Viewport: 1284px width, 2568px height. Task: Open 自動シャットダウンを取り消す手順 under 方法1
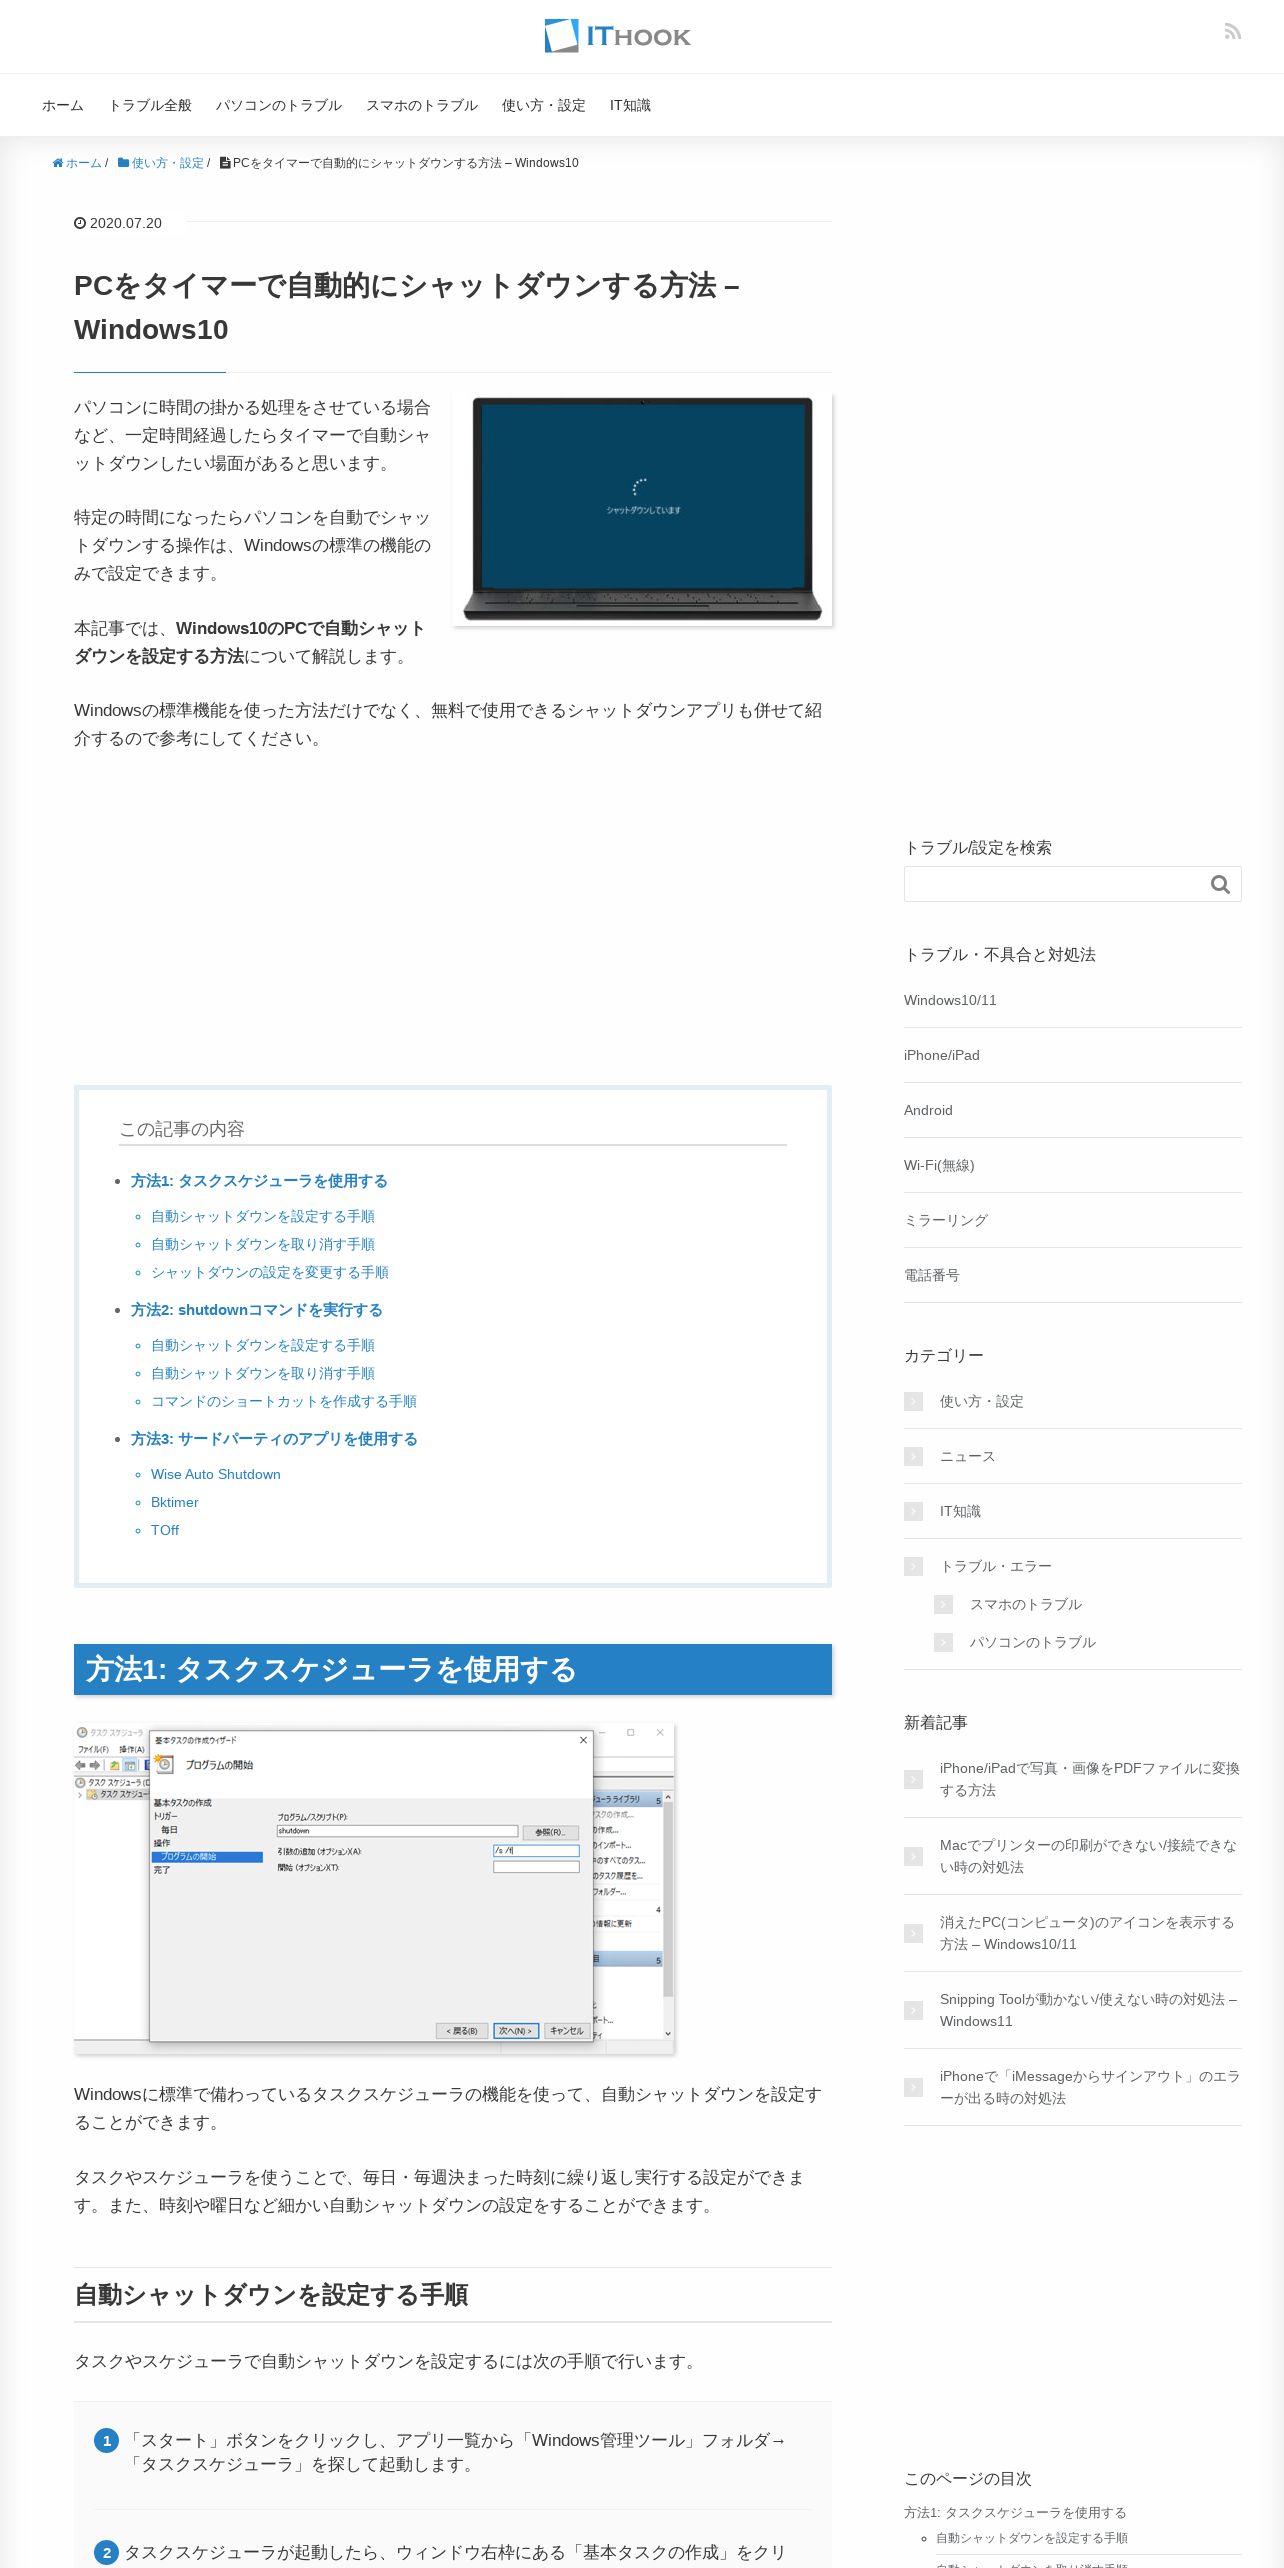pyautogui.click(x=263, y=1244)
